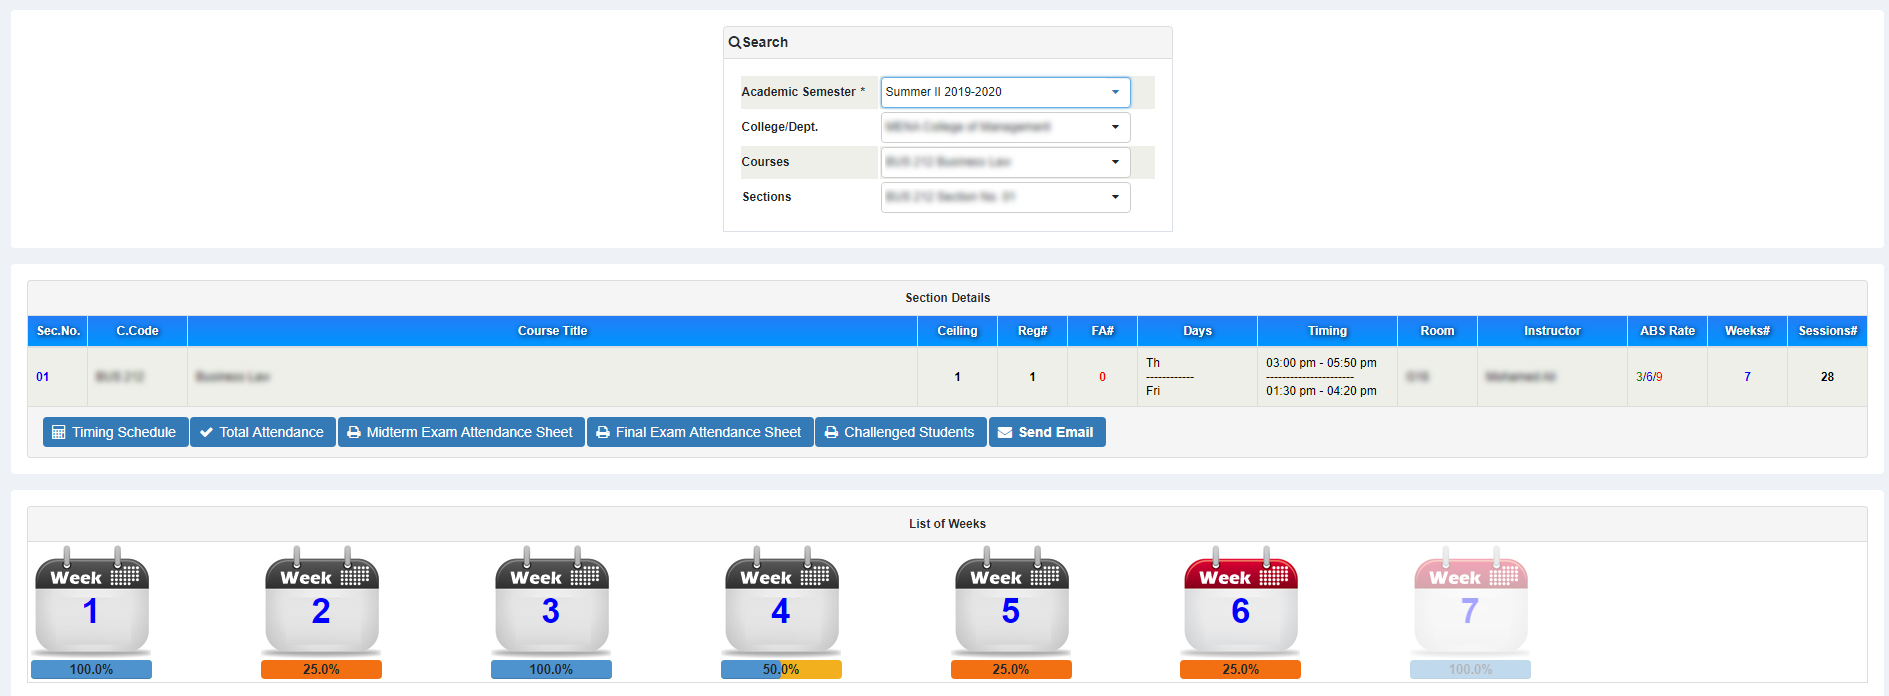The image size is (1889, 696).
Task: Click the Week 6 25.0% progress bar
Action: click(x=1240, y=669)
